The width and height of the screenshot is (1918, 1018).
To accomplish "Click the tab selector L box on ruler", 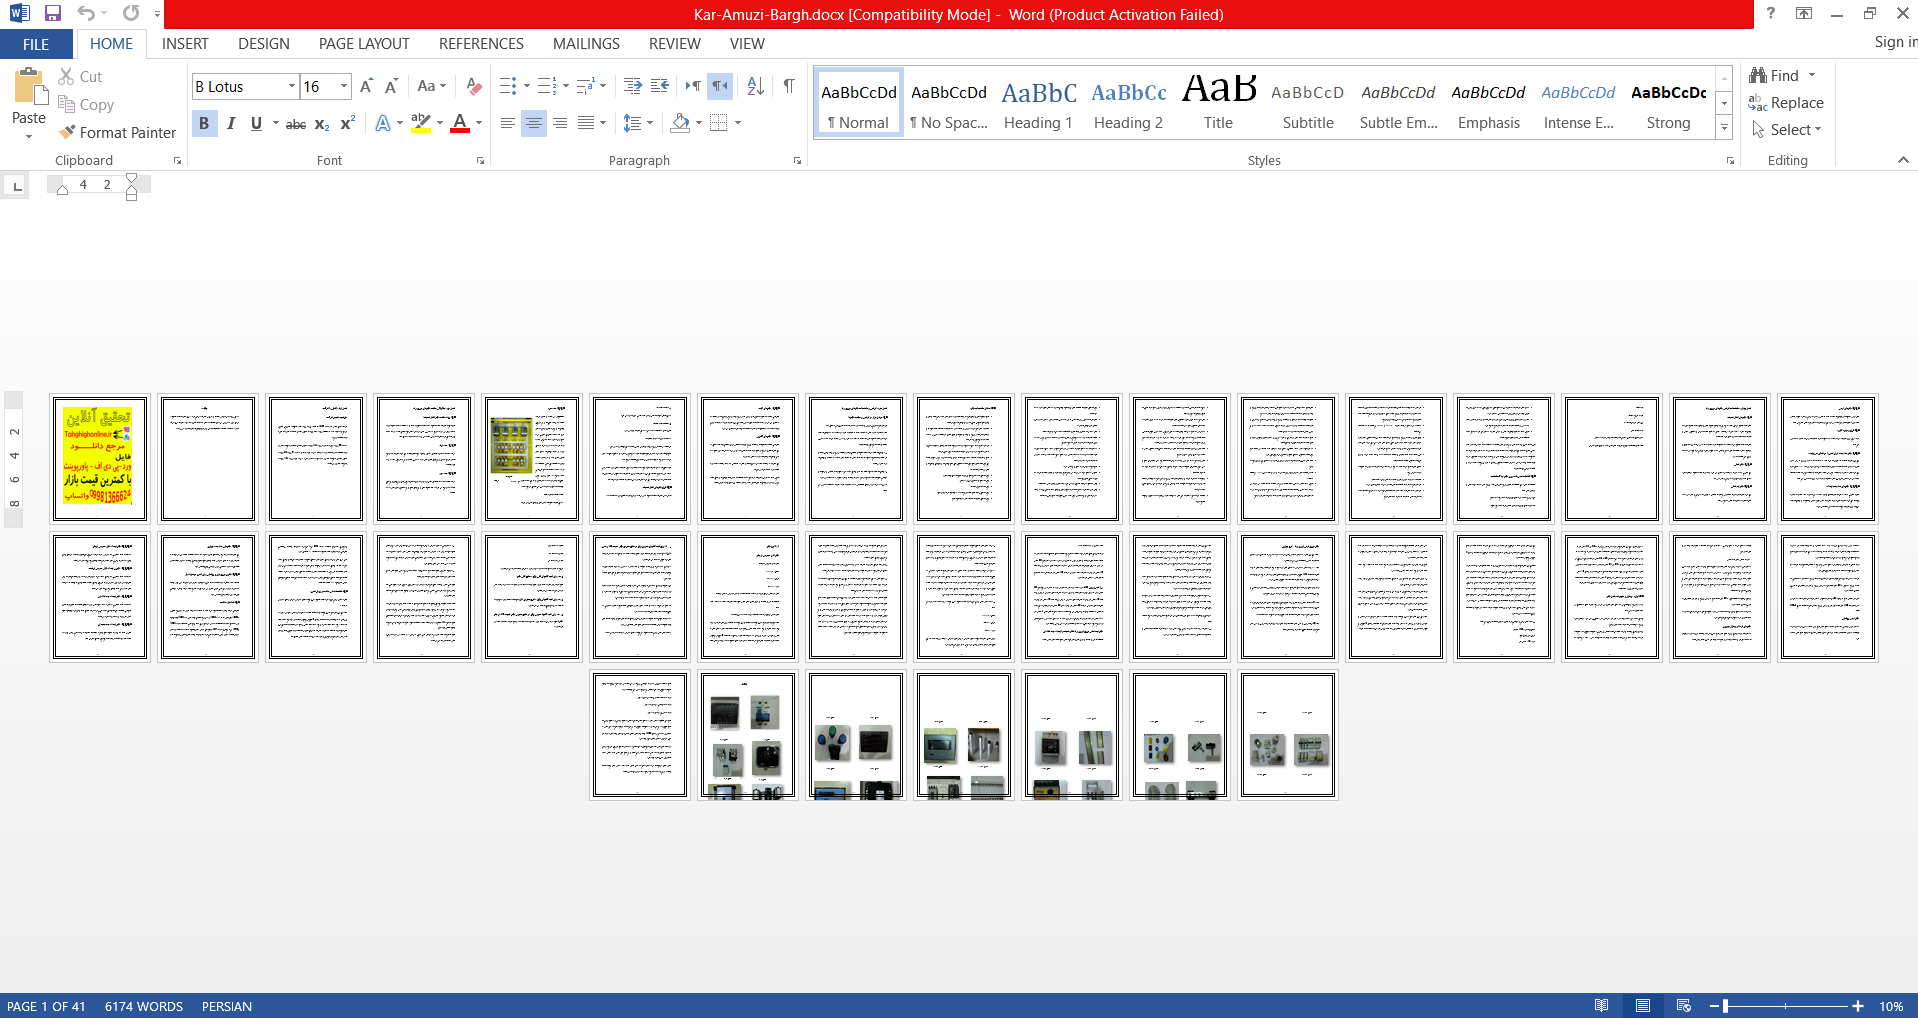I will point(16,186).
